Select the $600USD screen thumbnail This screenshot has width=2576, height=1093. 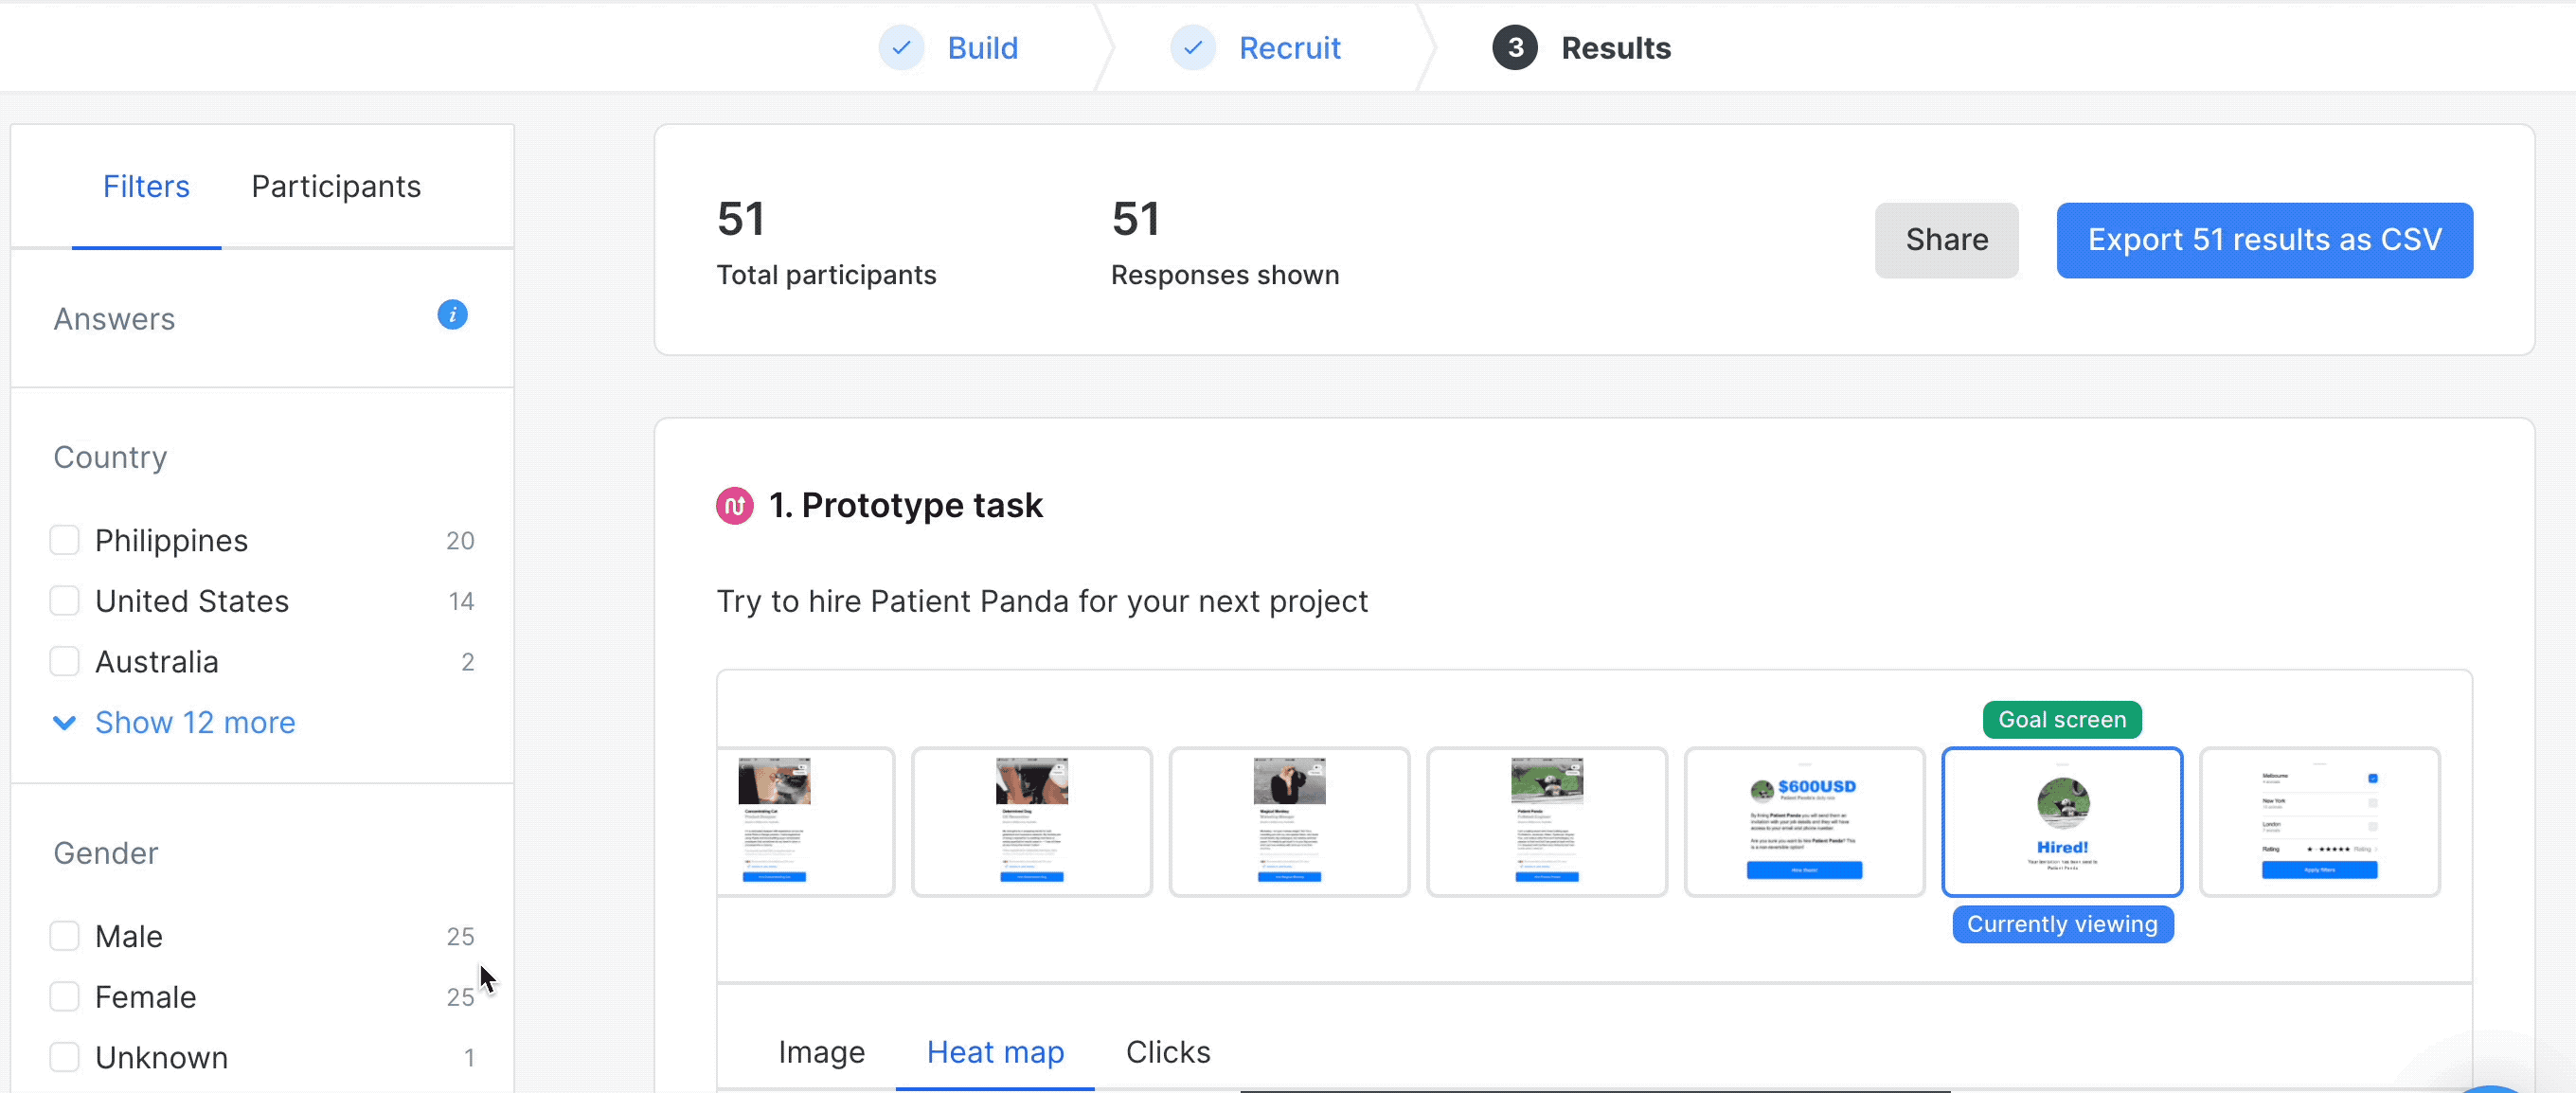coord(1803,822)
